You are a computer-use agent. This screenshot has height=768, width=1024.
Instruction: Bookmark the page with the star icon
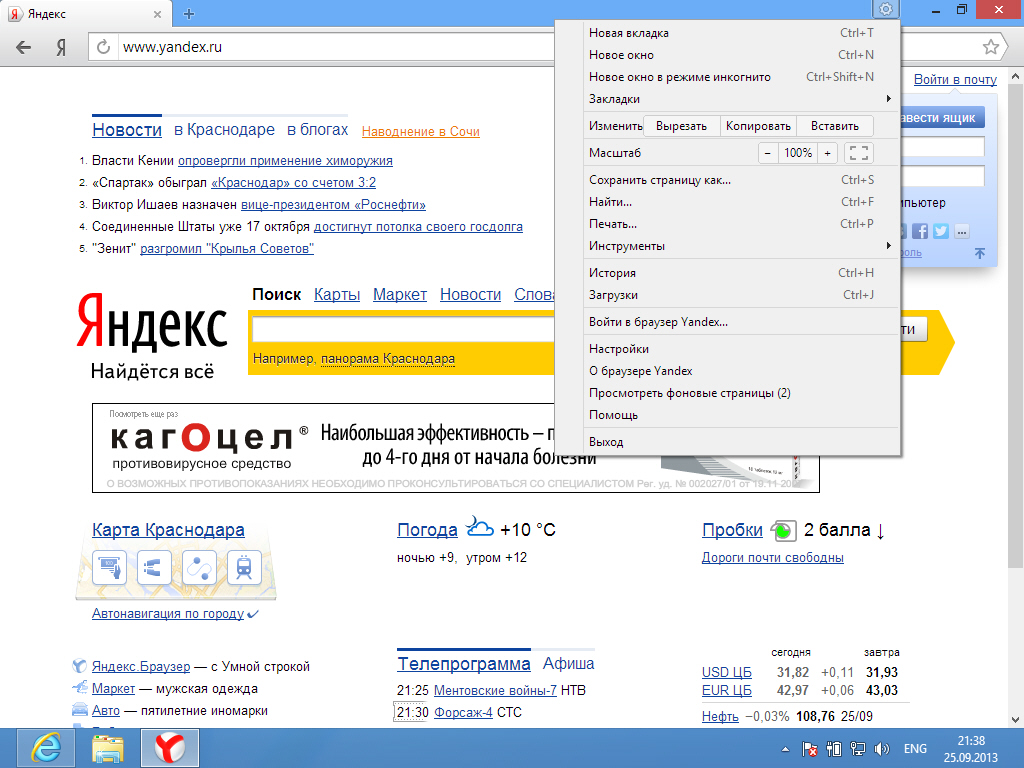(x=991, y=47)
